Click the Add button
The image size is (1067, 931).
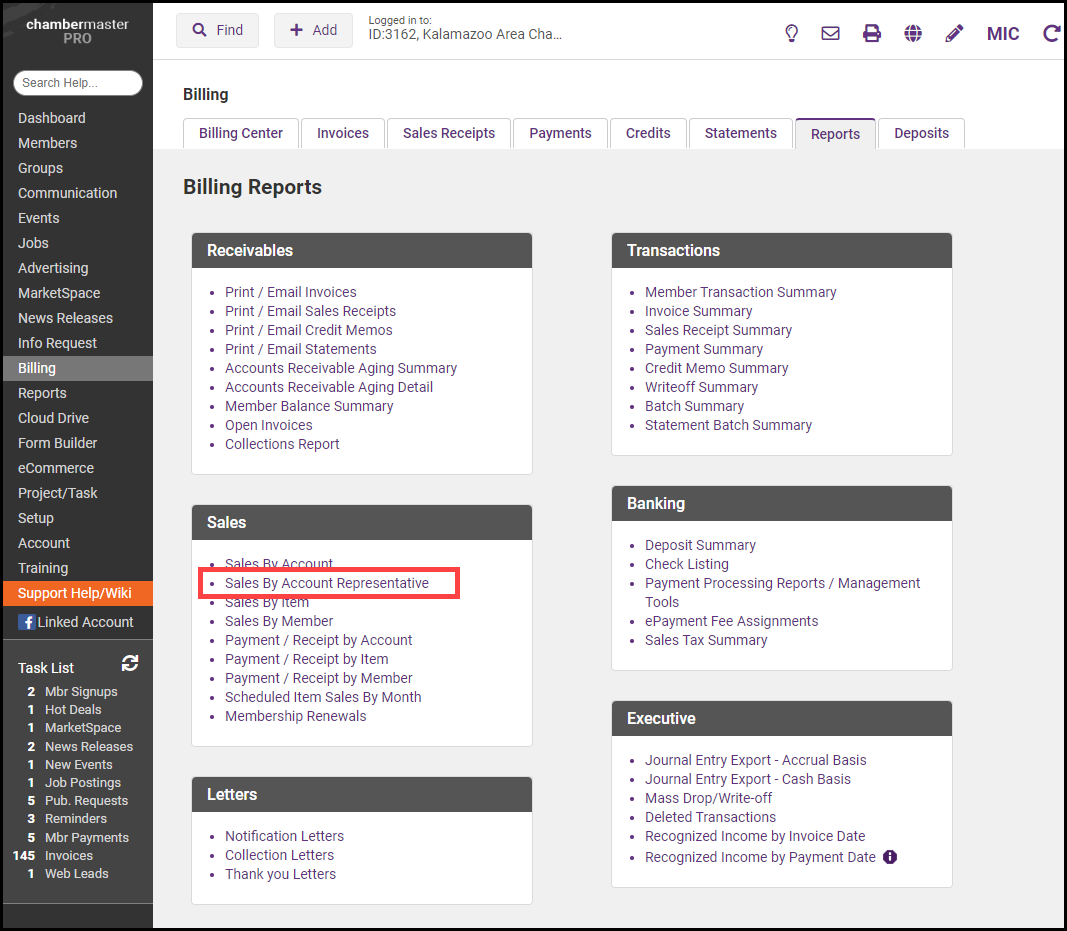click(313, 30)
